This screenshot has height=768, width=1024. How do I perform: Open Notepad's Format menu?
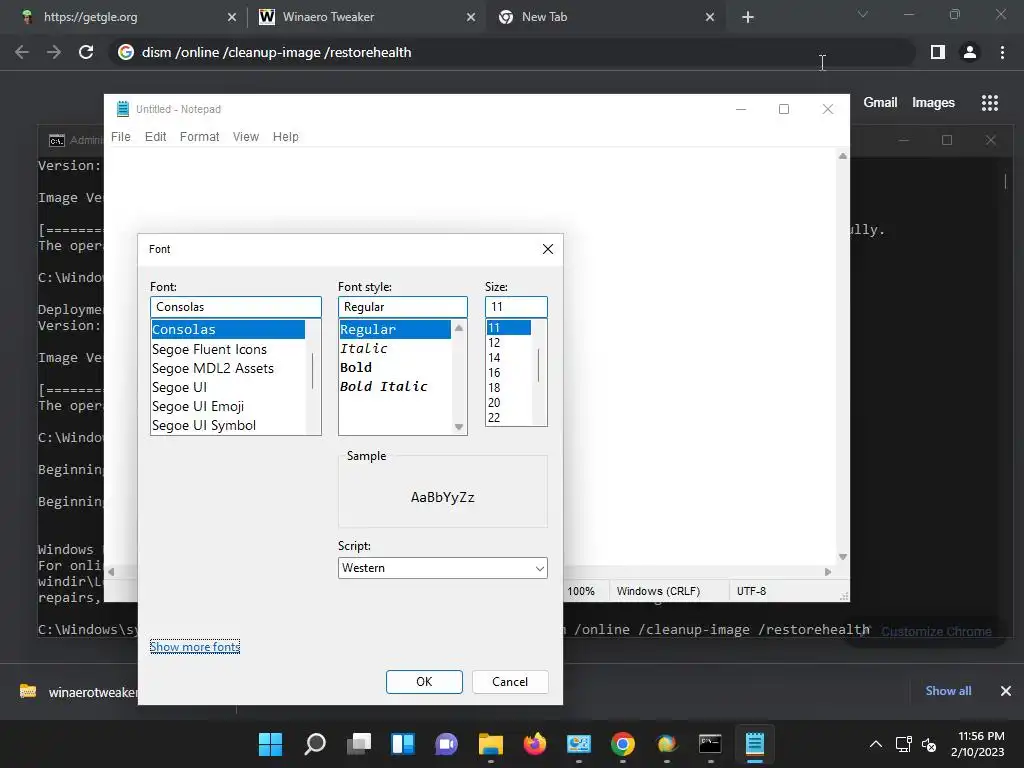pyautogui.click(x=199, y=136)
